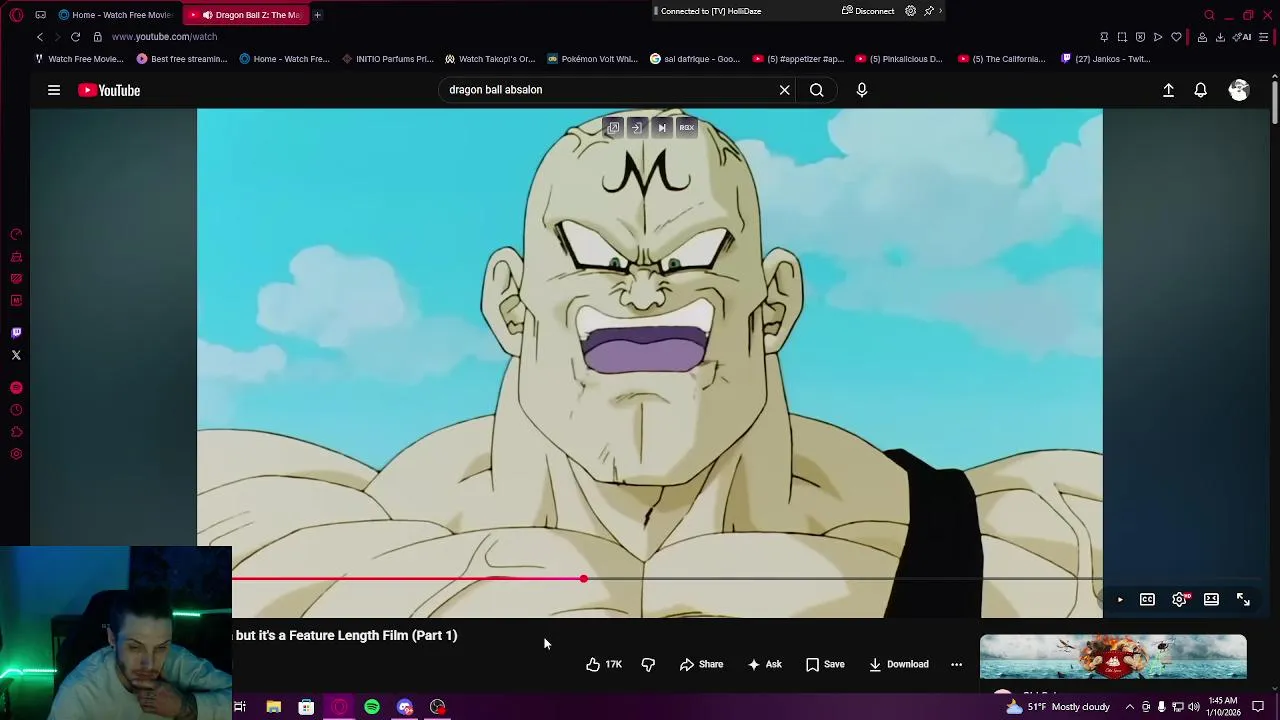Open the YouTube account avatar menu
Image resolution: width=1280 pixels, height=720 pixels.
[1239, 90]
